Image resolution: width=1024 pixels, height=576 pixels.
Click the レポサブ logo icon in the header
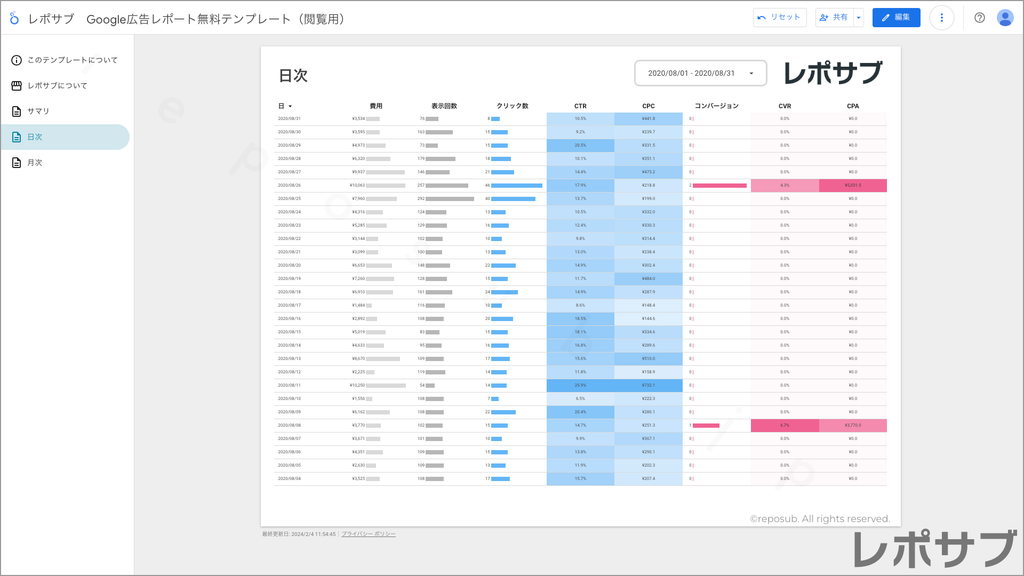point(14,17)
